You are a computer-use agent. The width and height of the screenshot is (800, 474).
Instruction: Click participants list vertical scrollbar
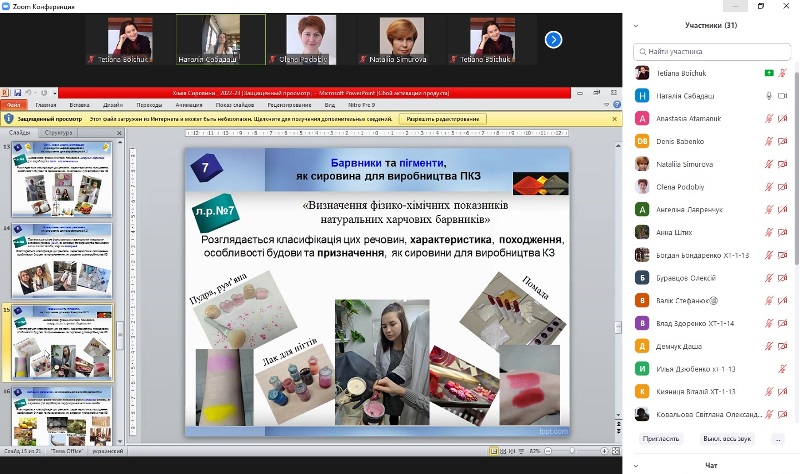tap(796, 168)
